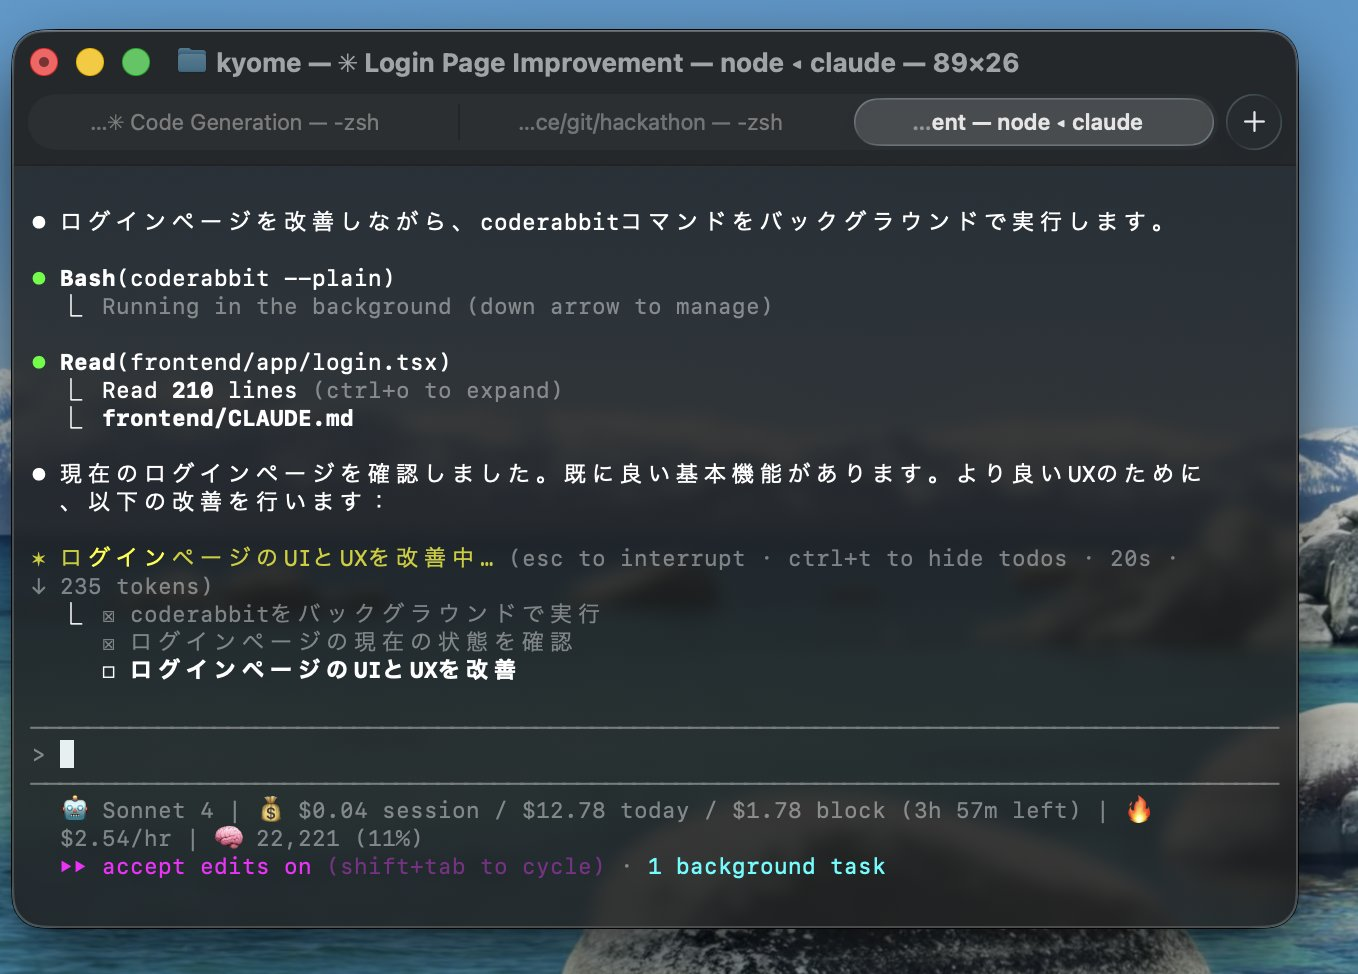Switch to the hackathon zsh tab
The image size is (1358, 974).
tap(650, 122)
